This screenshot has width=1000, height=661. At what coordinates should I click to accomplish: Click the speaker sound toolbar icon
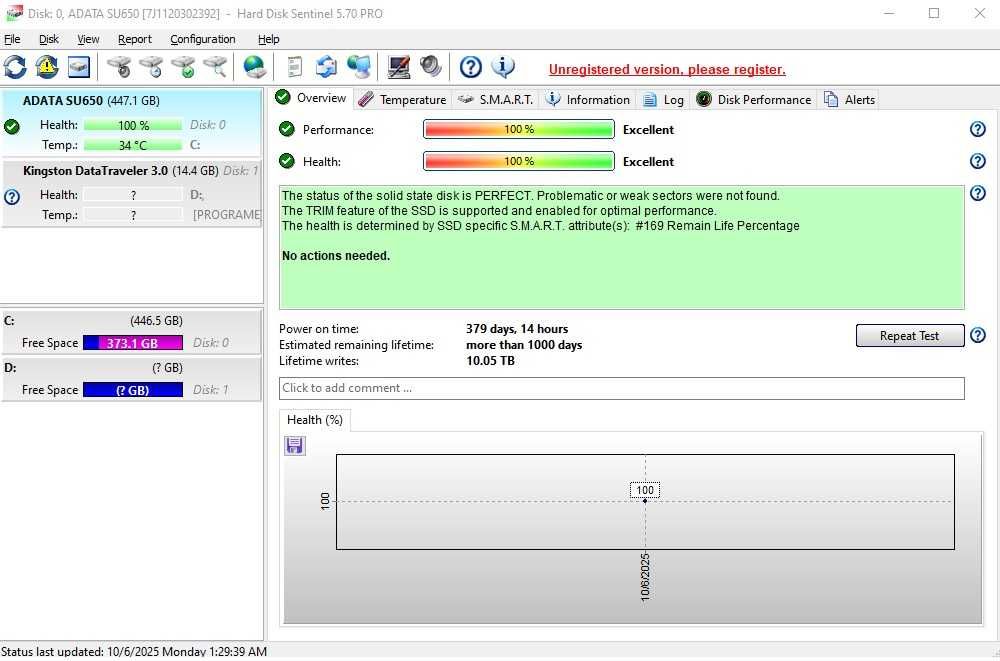coord(430,67)
